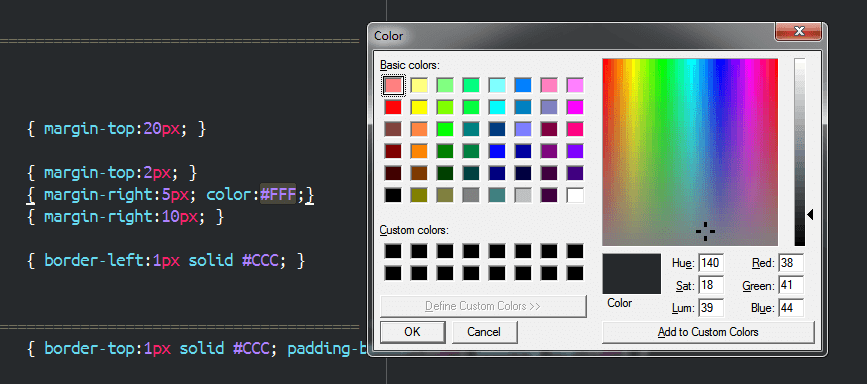Click the Hue value field
The width and height of the screenshot is (867, 384).
coord(711,263)
